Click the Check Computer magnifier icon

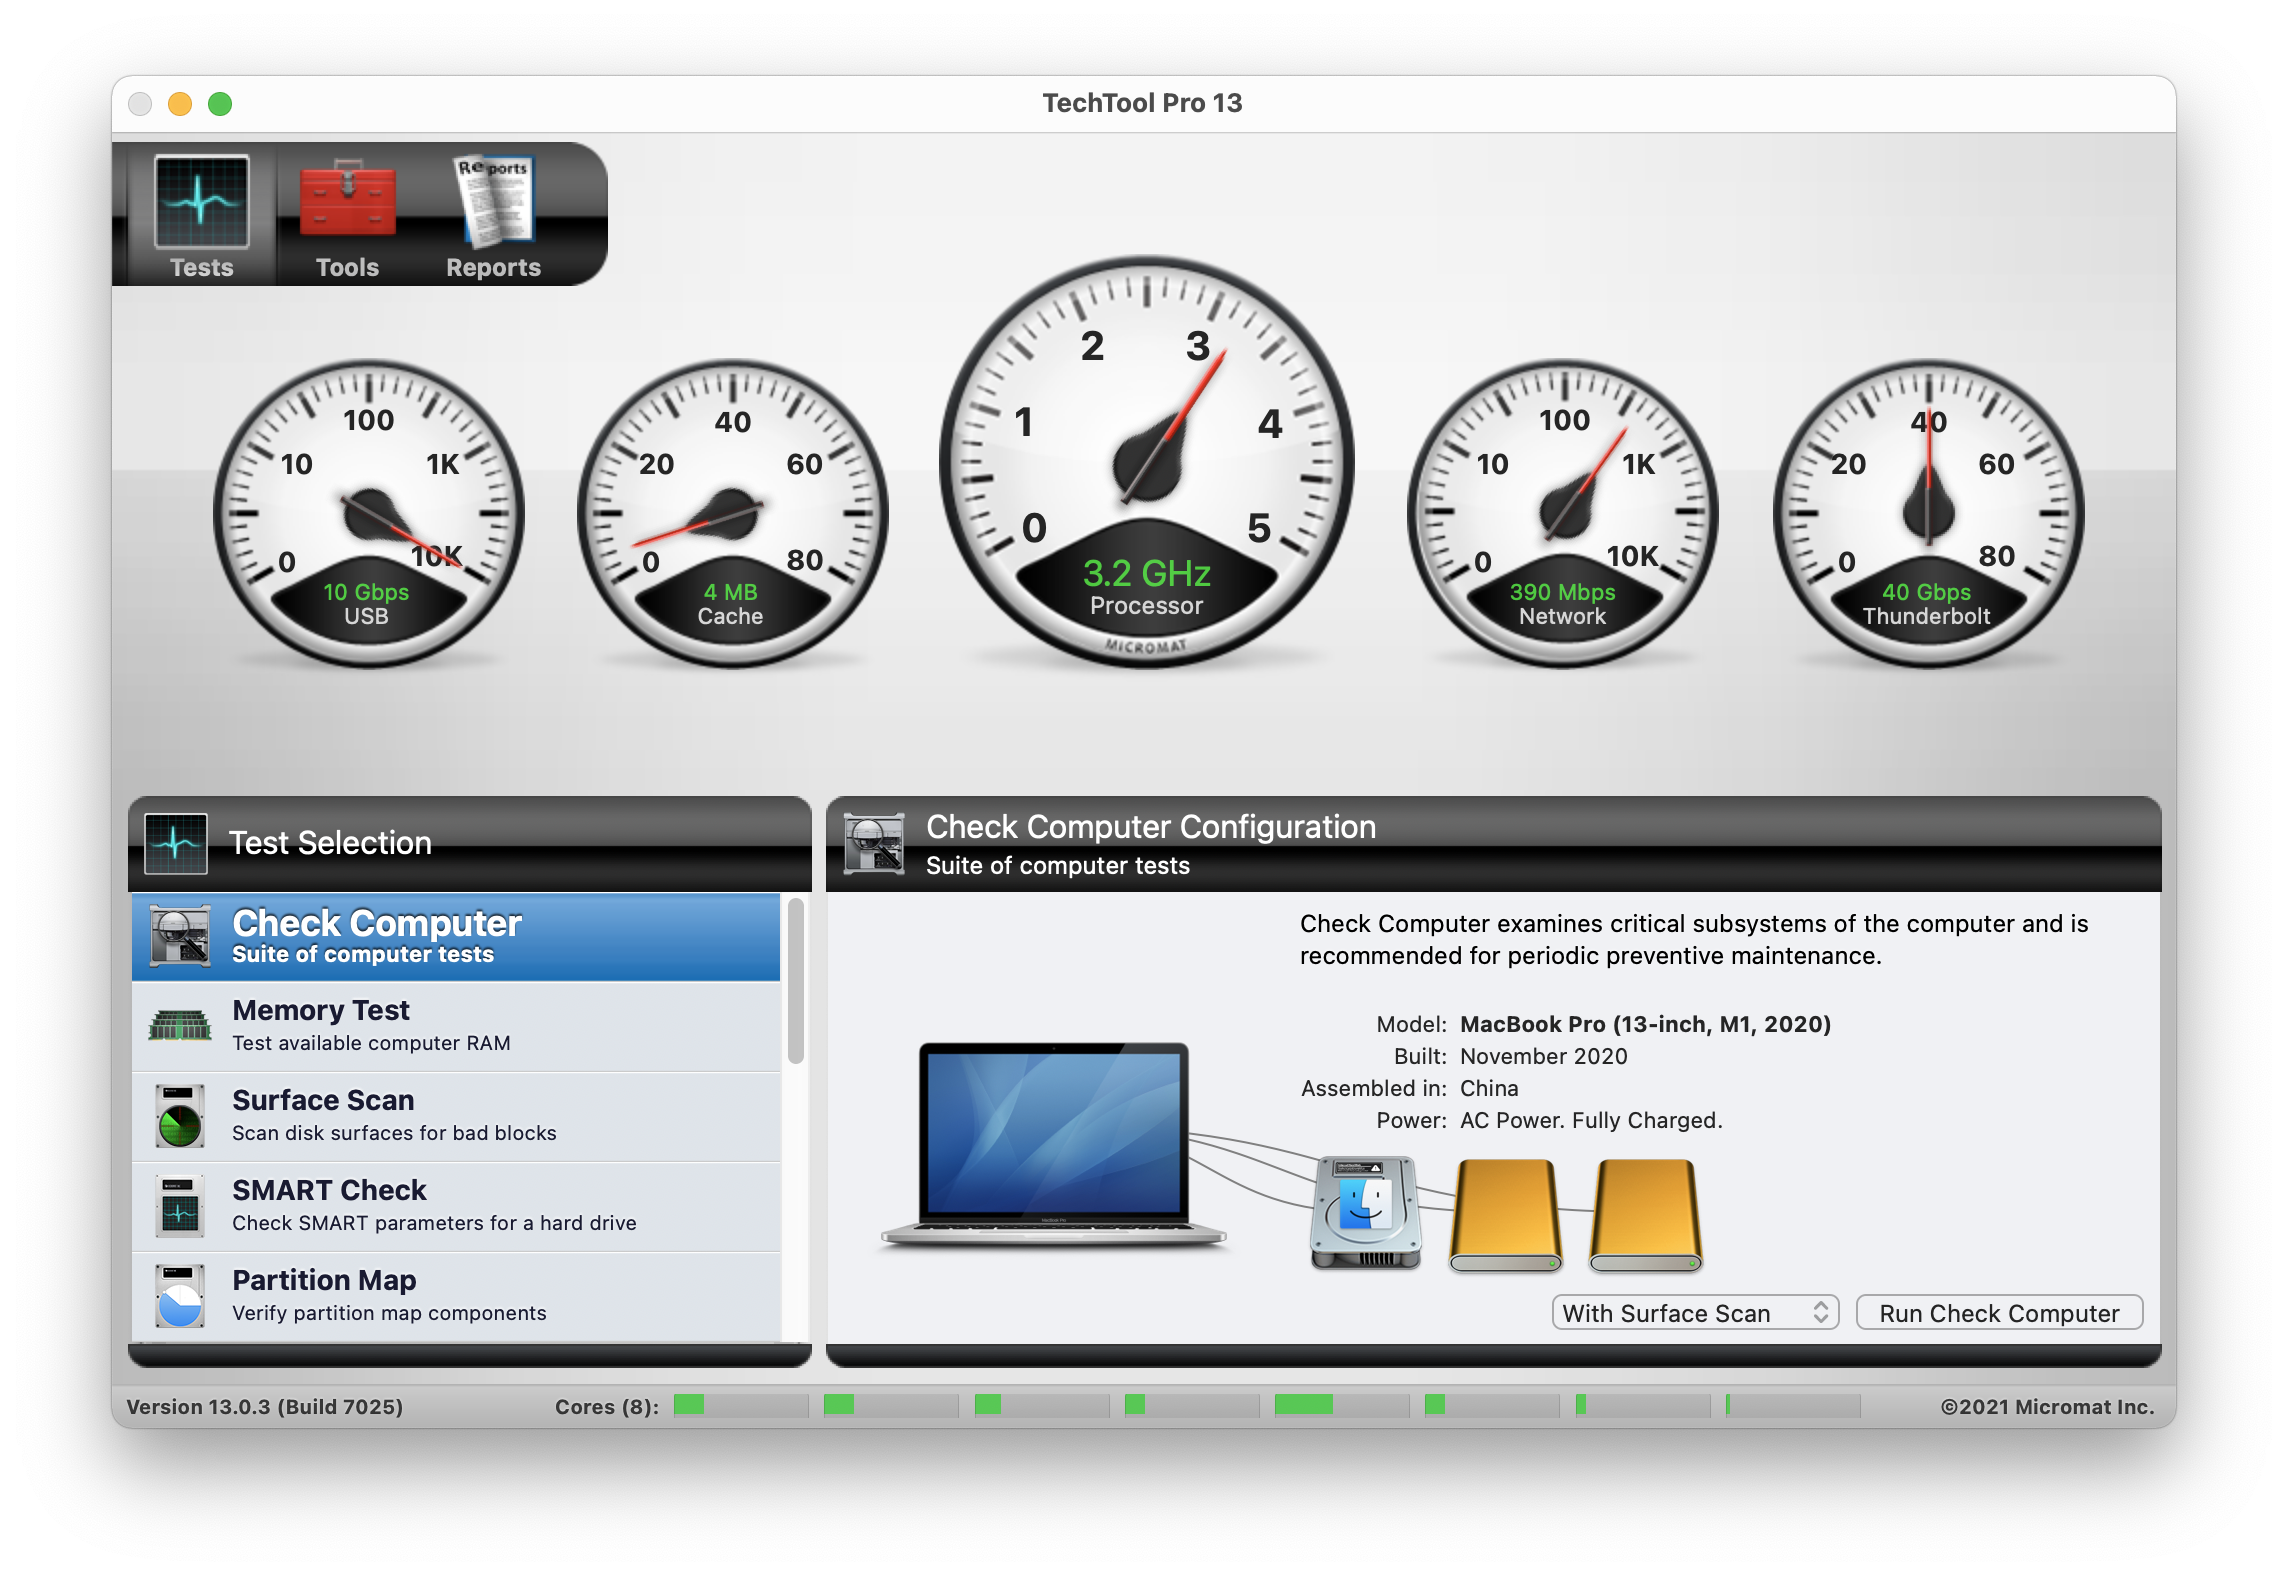click(x=180, y=936)
